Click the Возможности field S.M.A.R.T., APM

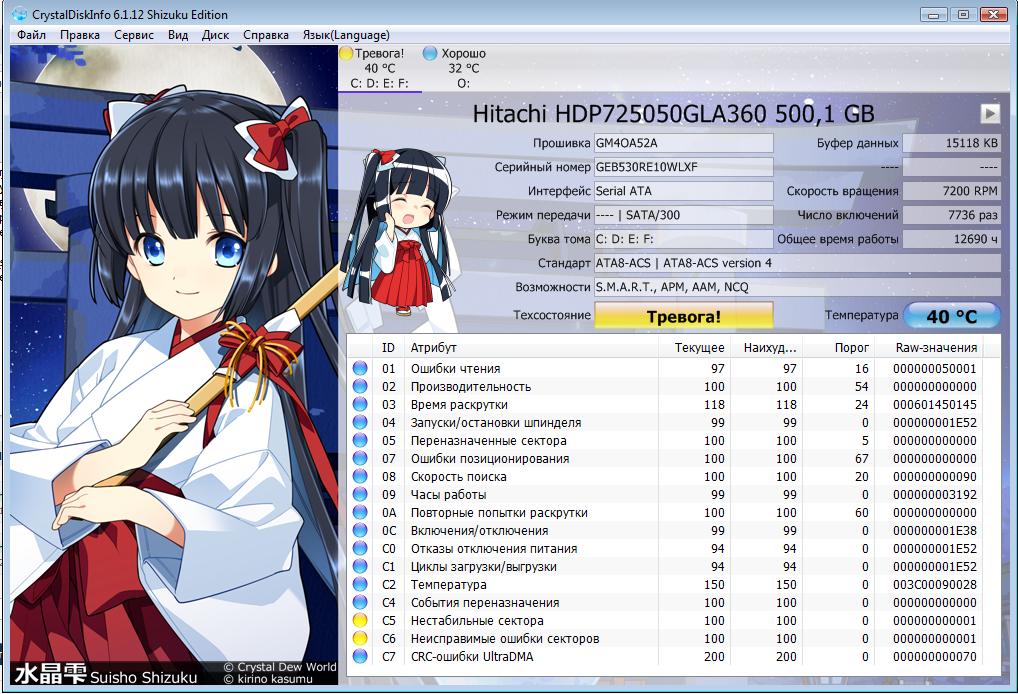tap(797, 287)
